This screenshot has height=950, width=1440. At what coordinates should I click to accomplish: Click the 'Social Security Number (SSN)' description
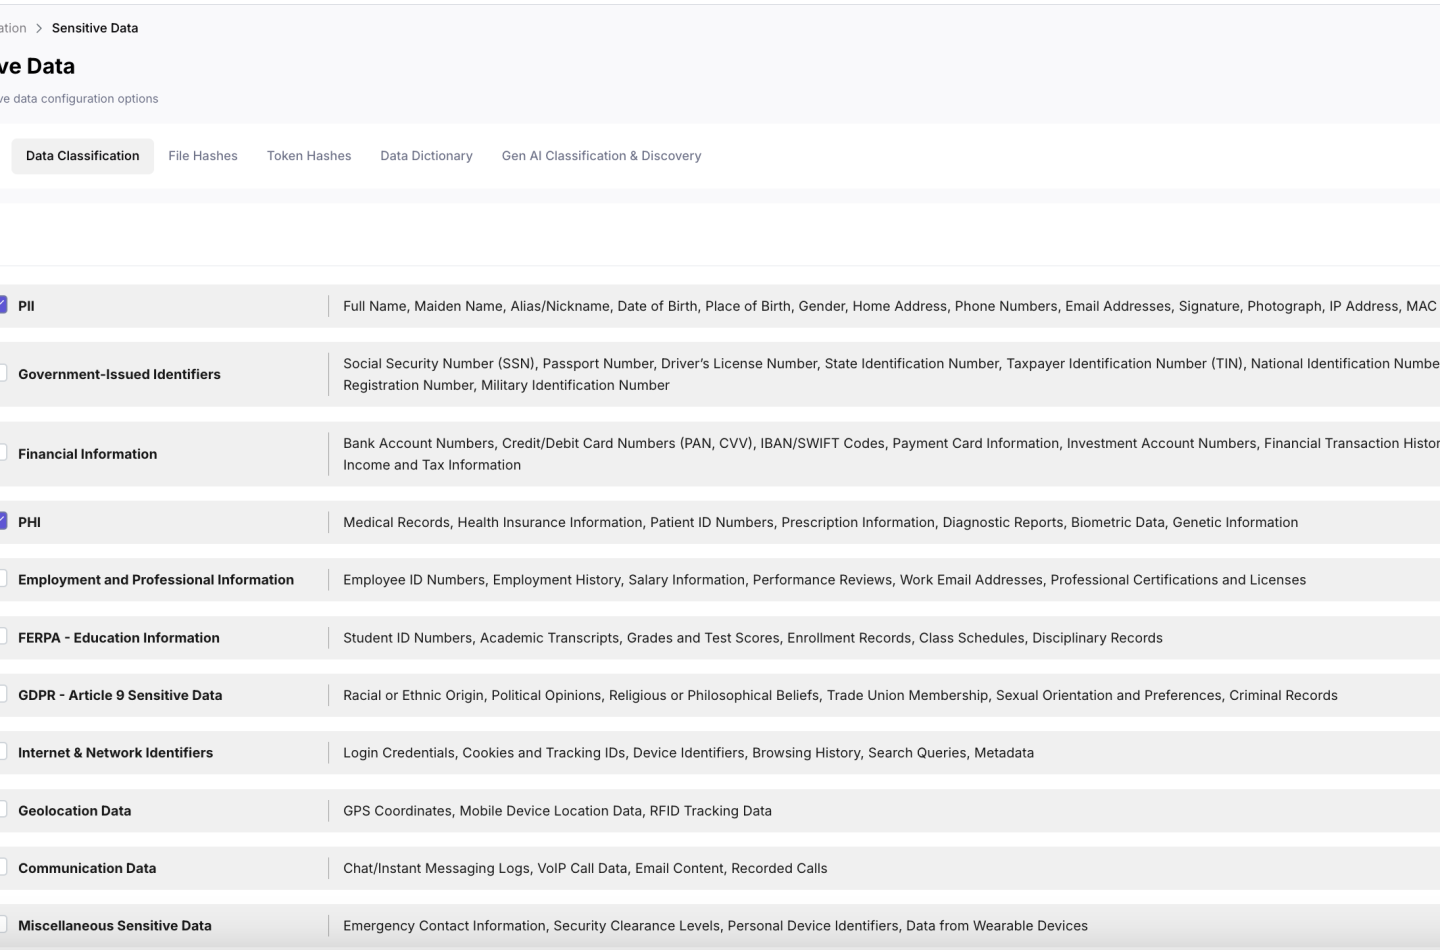tap(890, 374)
